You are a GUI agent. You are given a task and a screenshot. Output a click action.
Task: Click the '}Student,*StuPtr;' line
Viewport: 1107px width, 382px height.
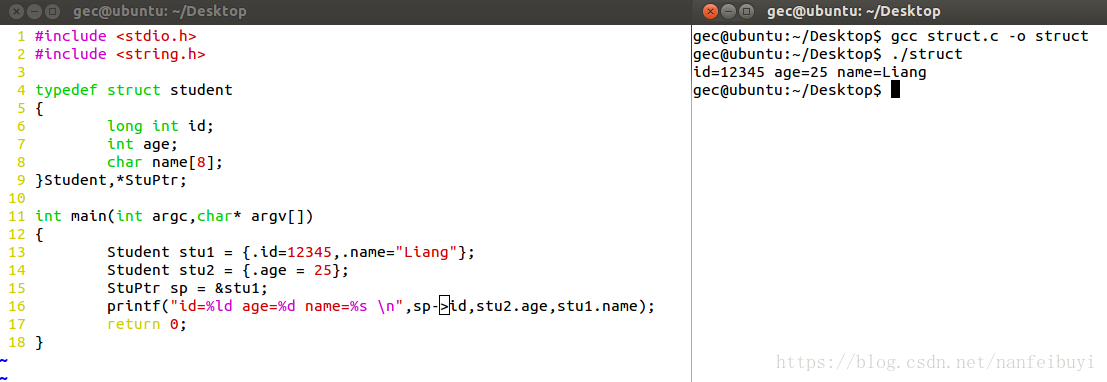point(111,180)
